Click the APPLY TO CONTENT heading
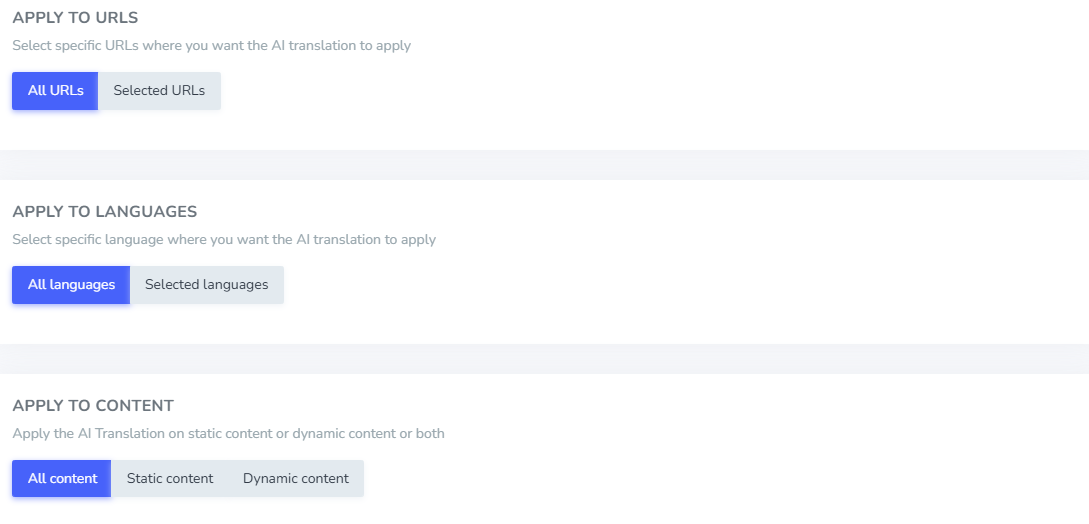This screenshot has width=1089, height=524. 93,406
